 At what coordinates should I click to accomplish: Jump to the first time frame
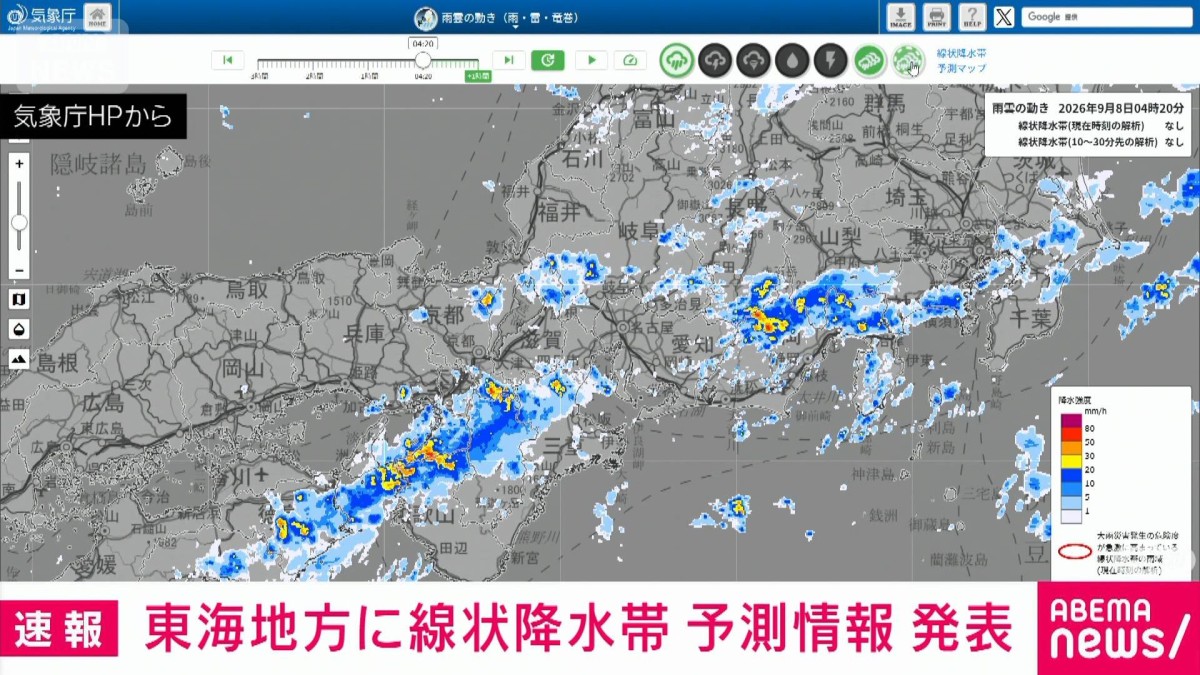tap(227, 60)
